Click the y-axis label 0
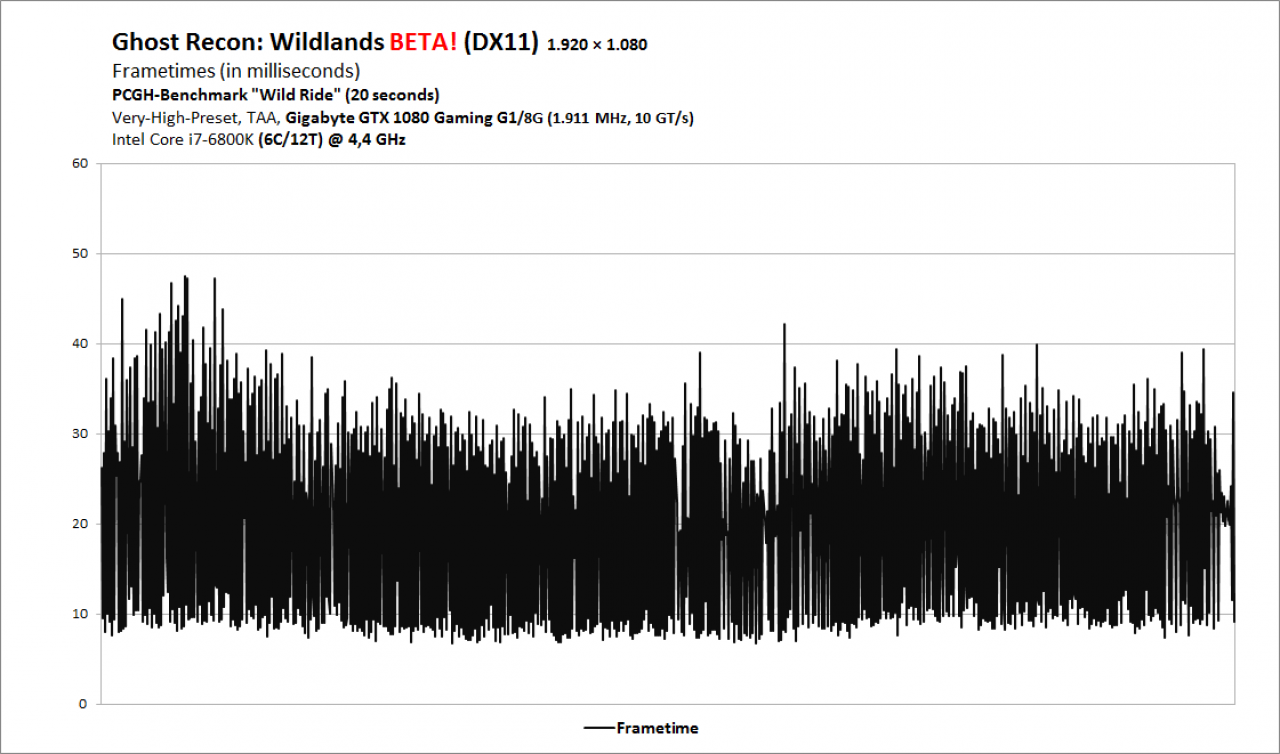Screen dimensions: 1280x754 click(84, 703)
